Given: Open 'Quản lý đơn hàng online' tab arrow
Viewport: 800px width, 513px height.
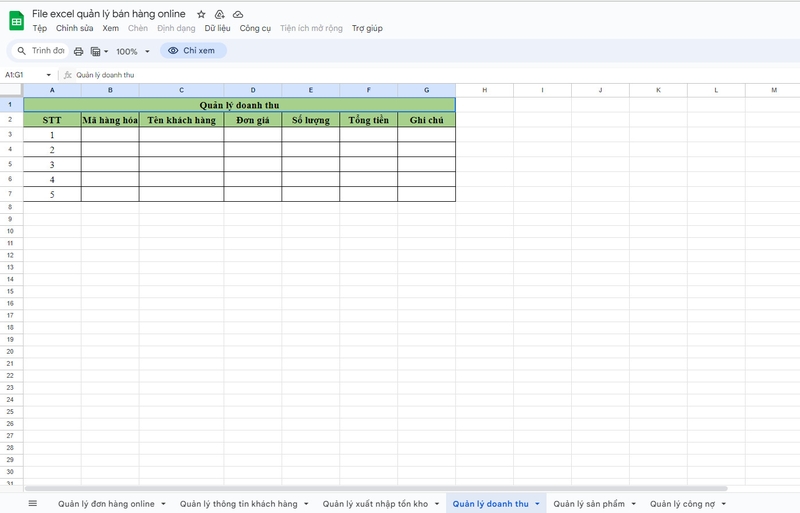Looking at the screenshot, I should coord(163,504).
